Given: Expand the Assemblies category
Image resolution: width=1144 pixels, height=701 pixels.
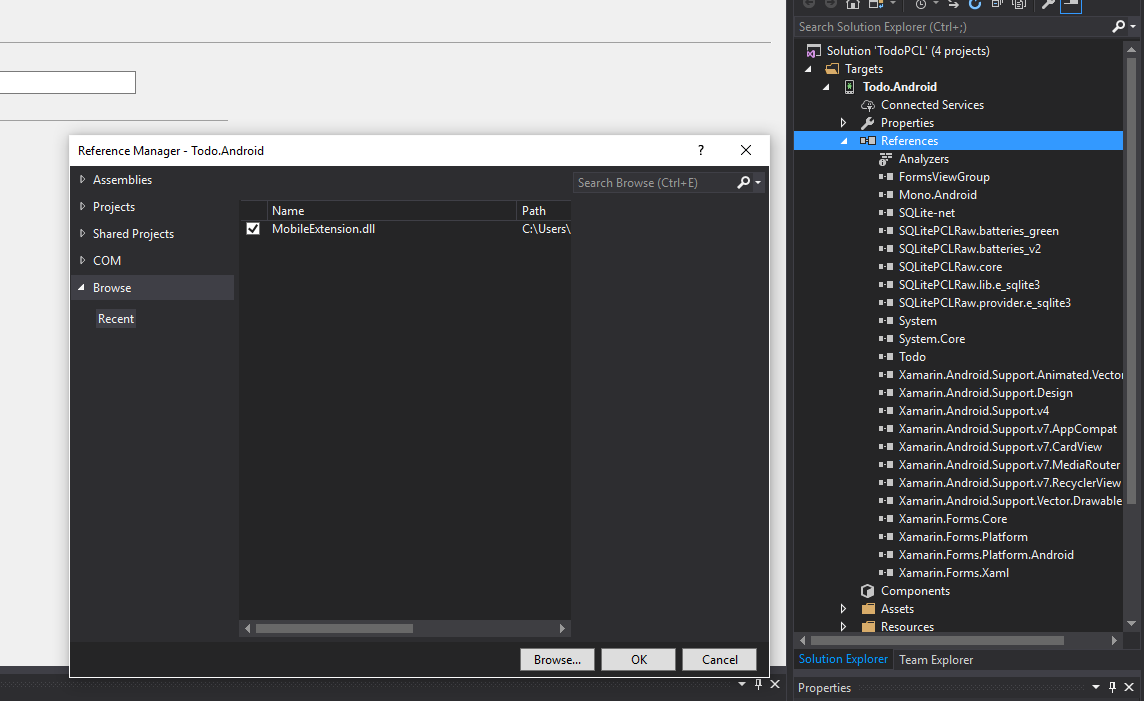Looking at the screenshot, I should click(82, 179).
